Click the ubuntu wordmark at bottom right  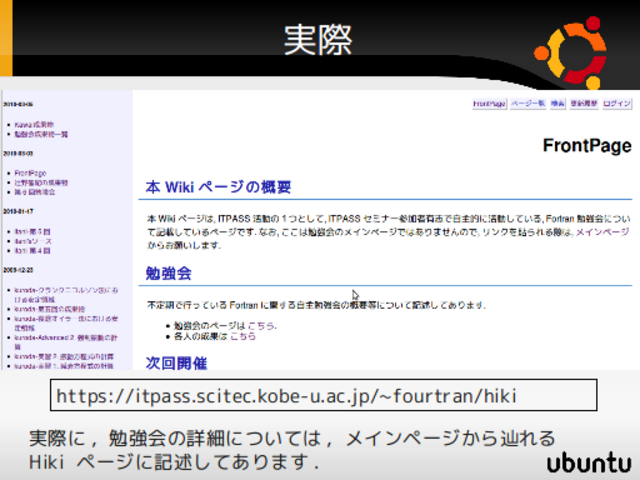click(x=589, y=463)
